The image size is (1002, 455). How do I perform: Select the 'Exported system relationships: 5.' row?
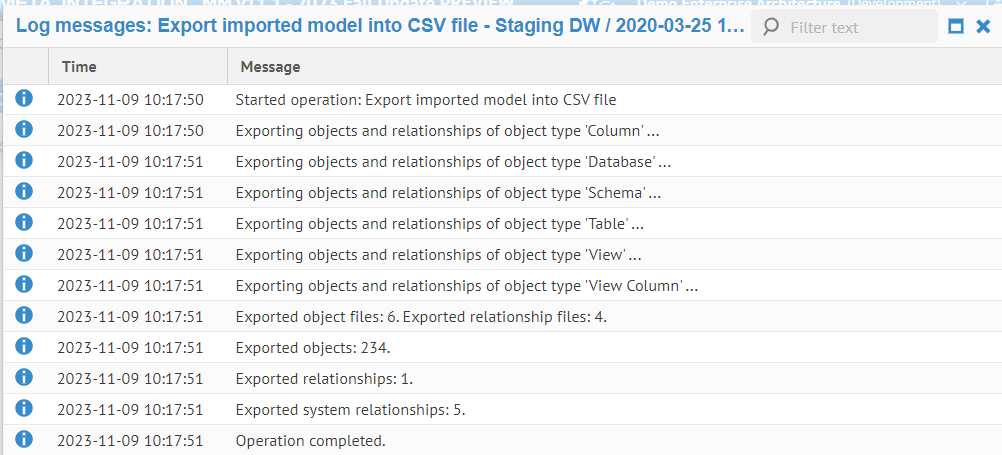click(350, 410)
